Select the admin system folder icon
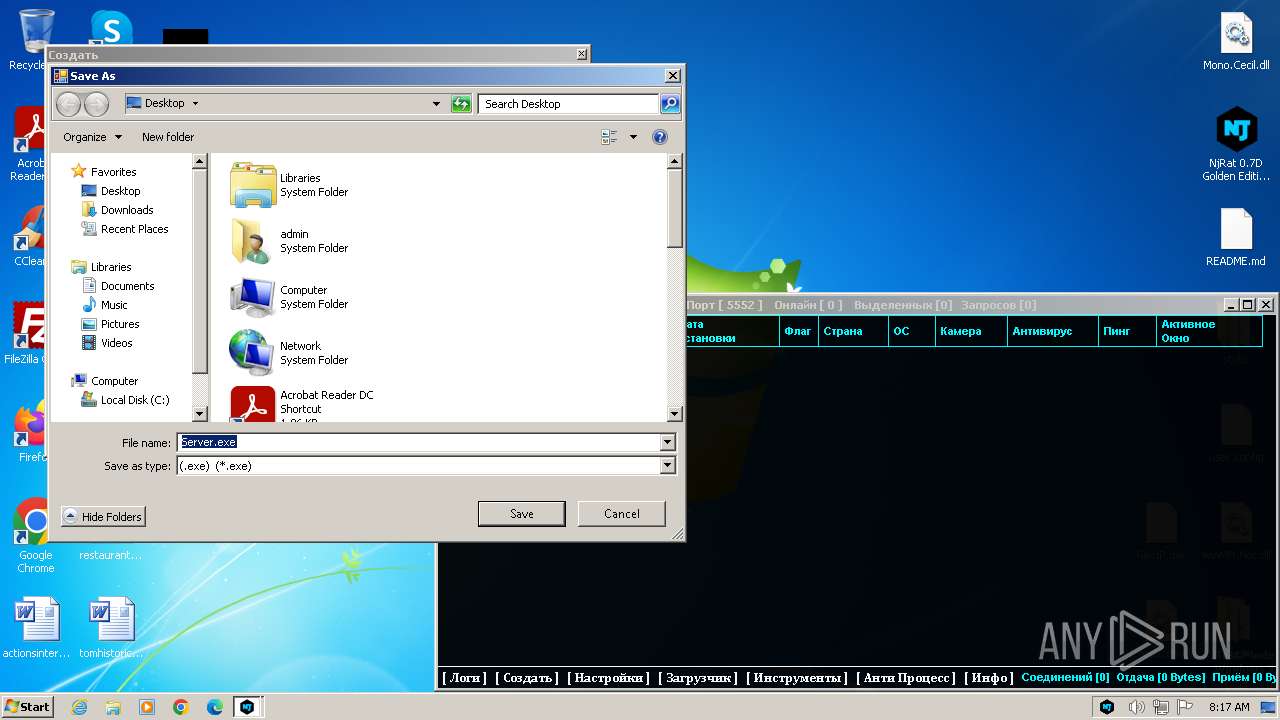Image resolution: width=1280 pixels, height=720 pixels. [253, 241]
